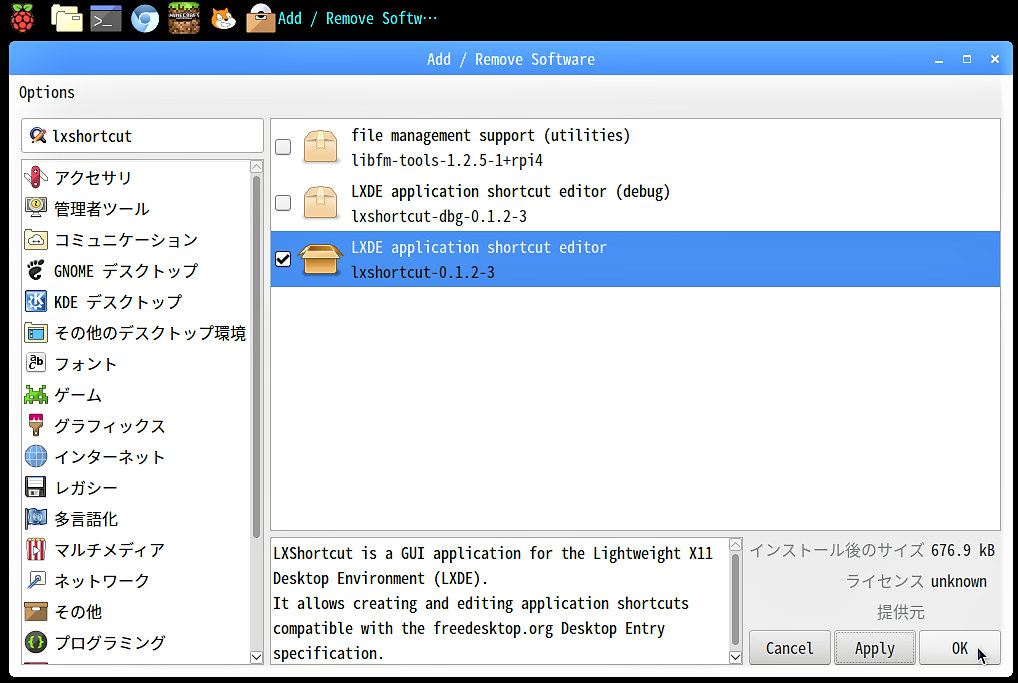Confirm with the OK button
This screenshot has width=1018, height=683.
[x=960, y=648]
